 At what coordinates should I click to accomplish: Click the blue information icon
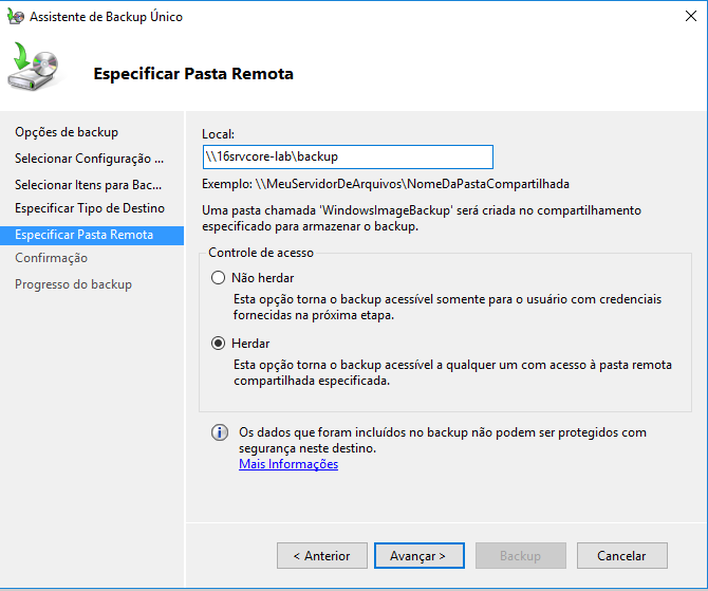219,433
